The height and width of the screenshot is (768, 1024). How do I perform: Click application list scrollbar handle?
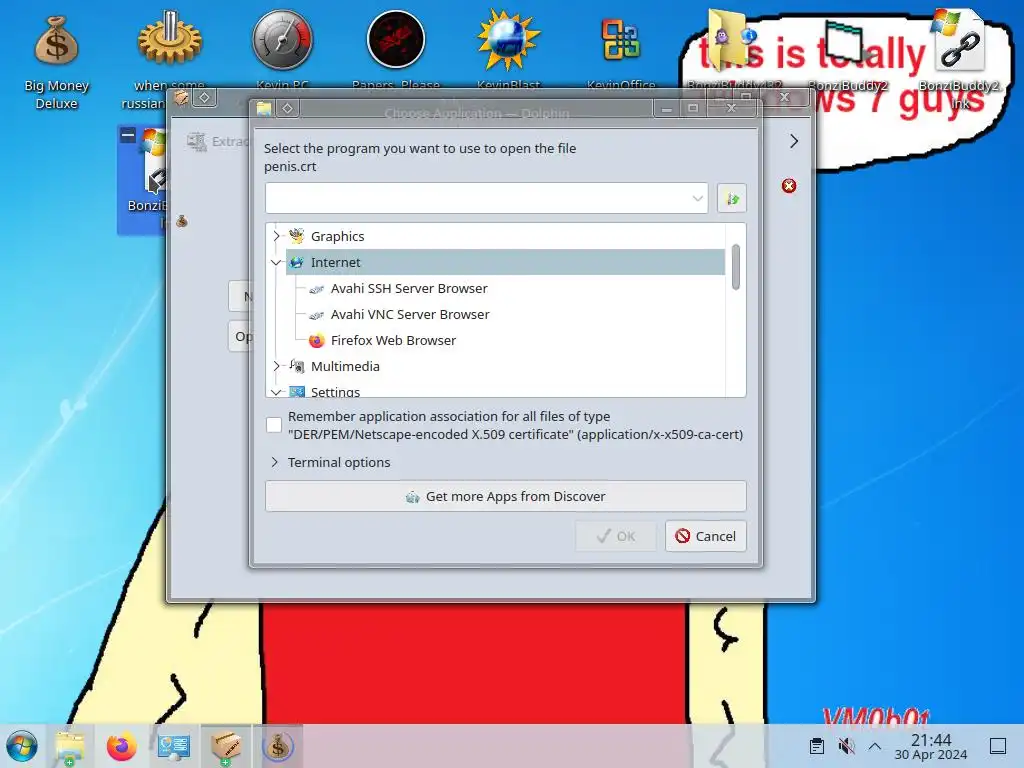[x=736, y=266]
